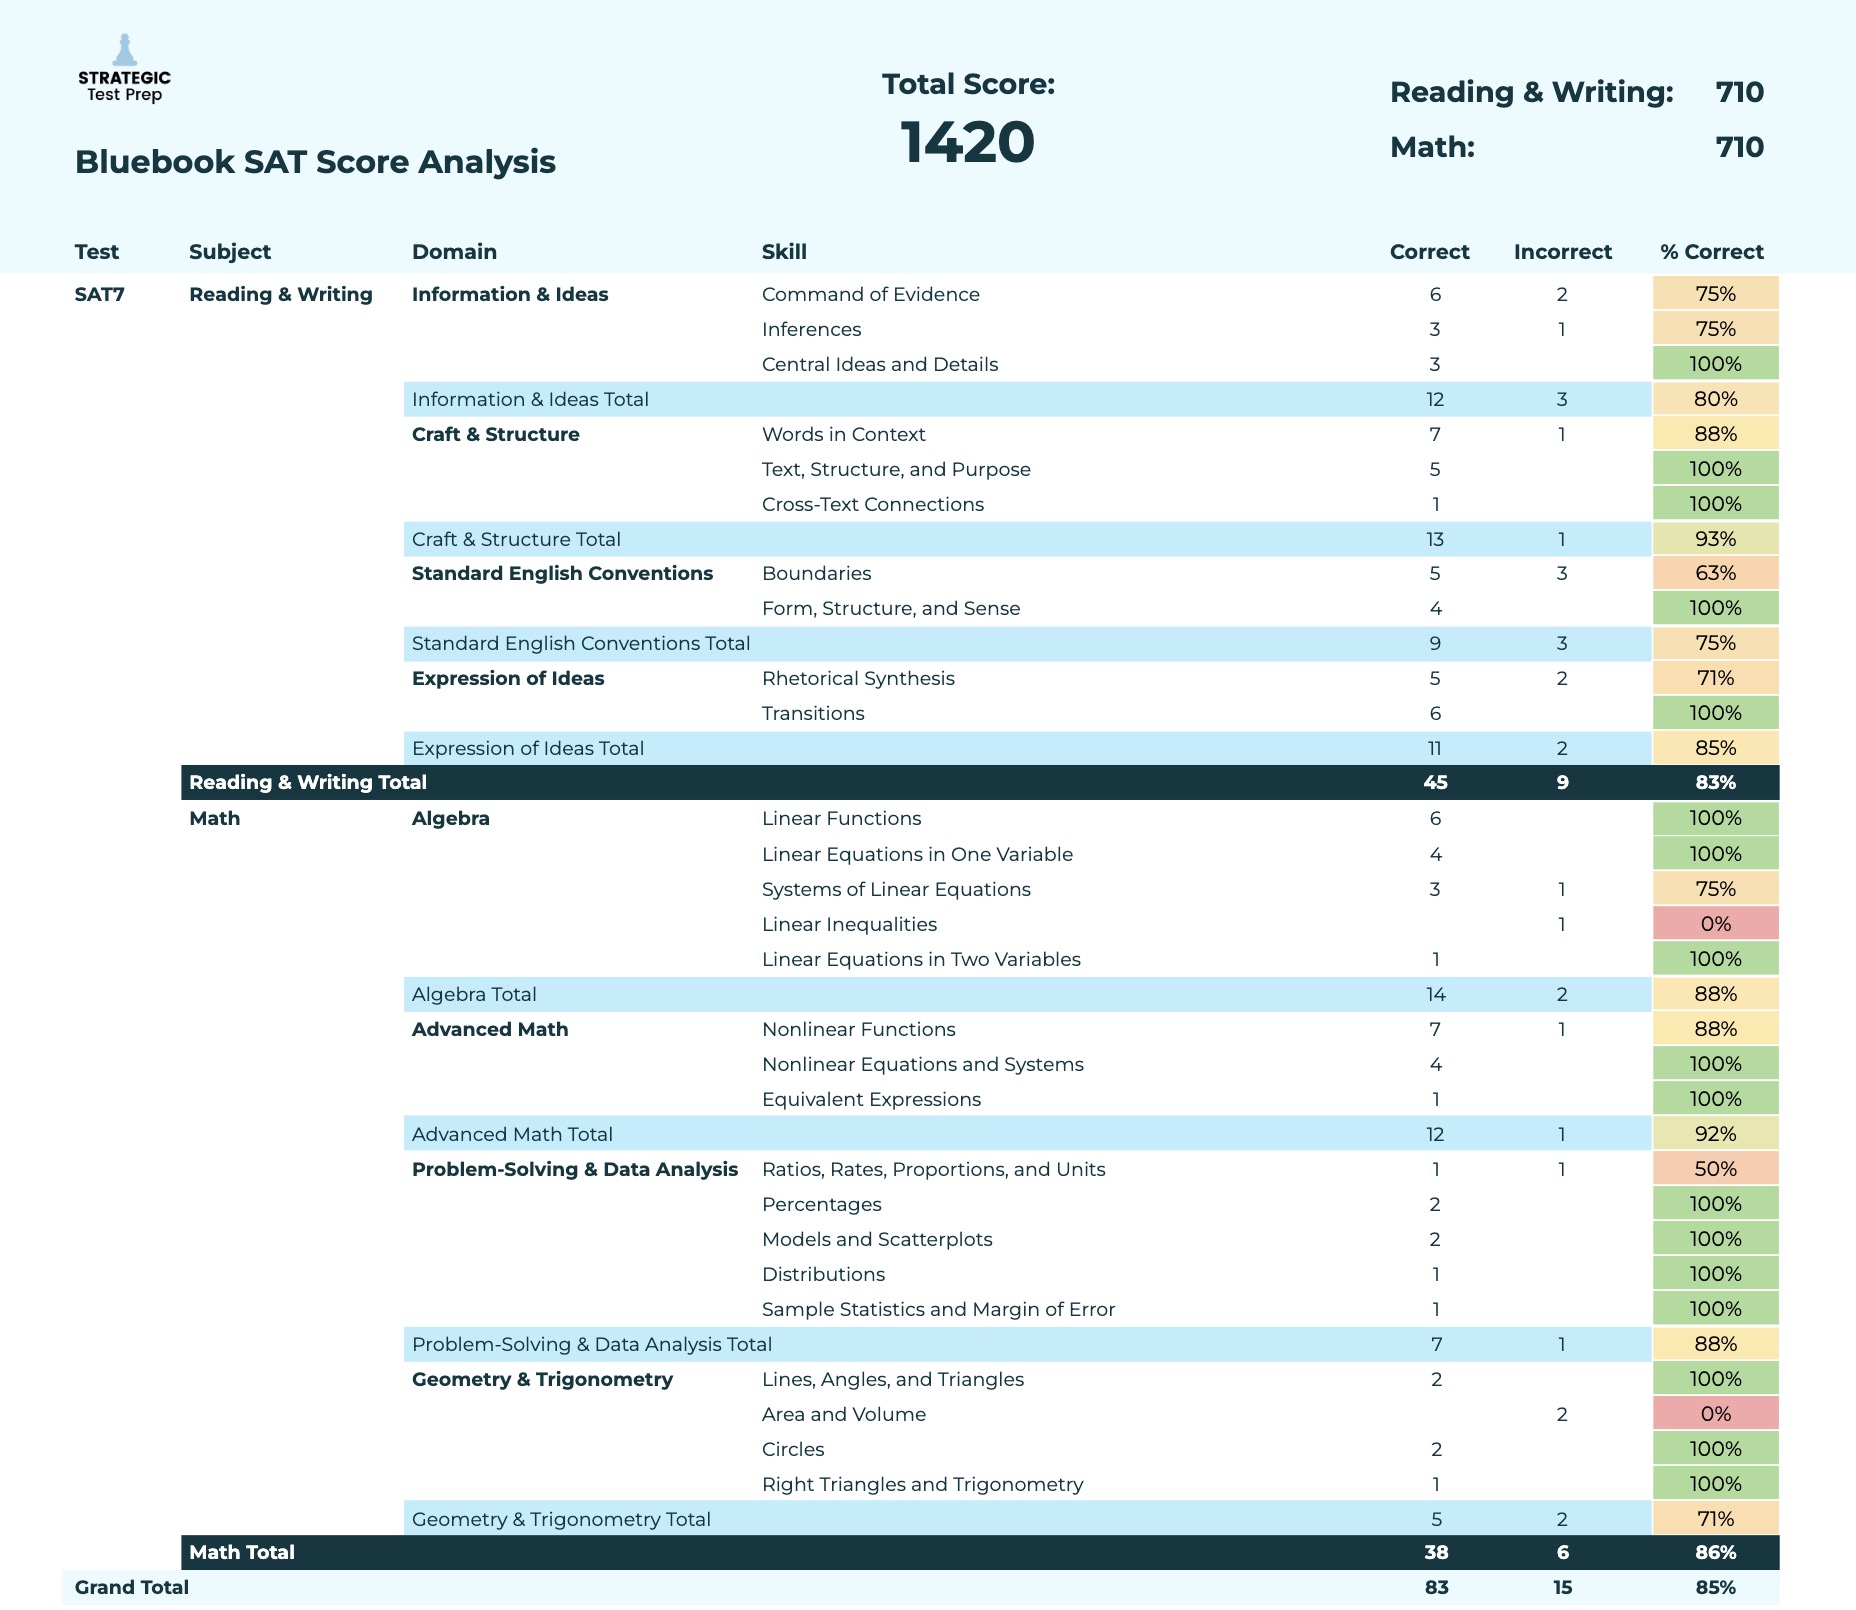1856x1610 pixels.
Task: Click the Advanced Math Total label
Action: click(512, 1134)
